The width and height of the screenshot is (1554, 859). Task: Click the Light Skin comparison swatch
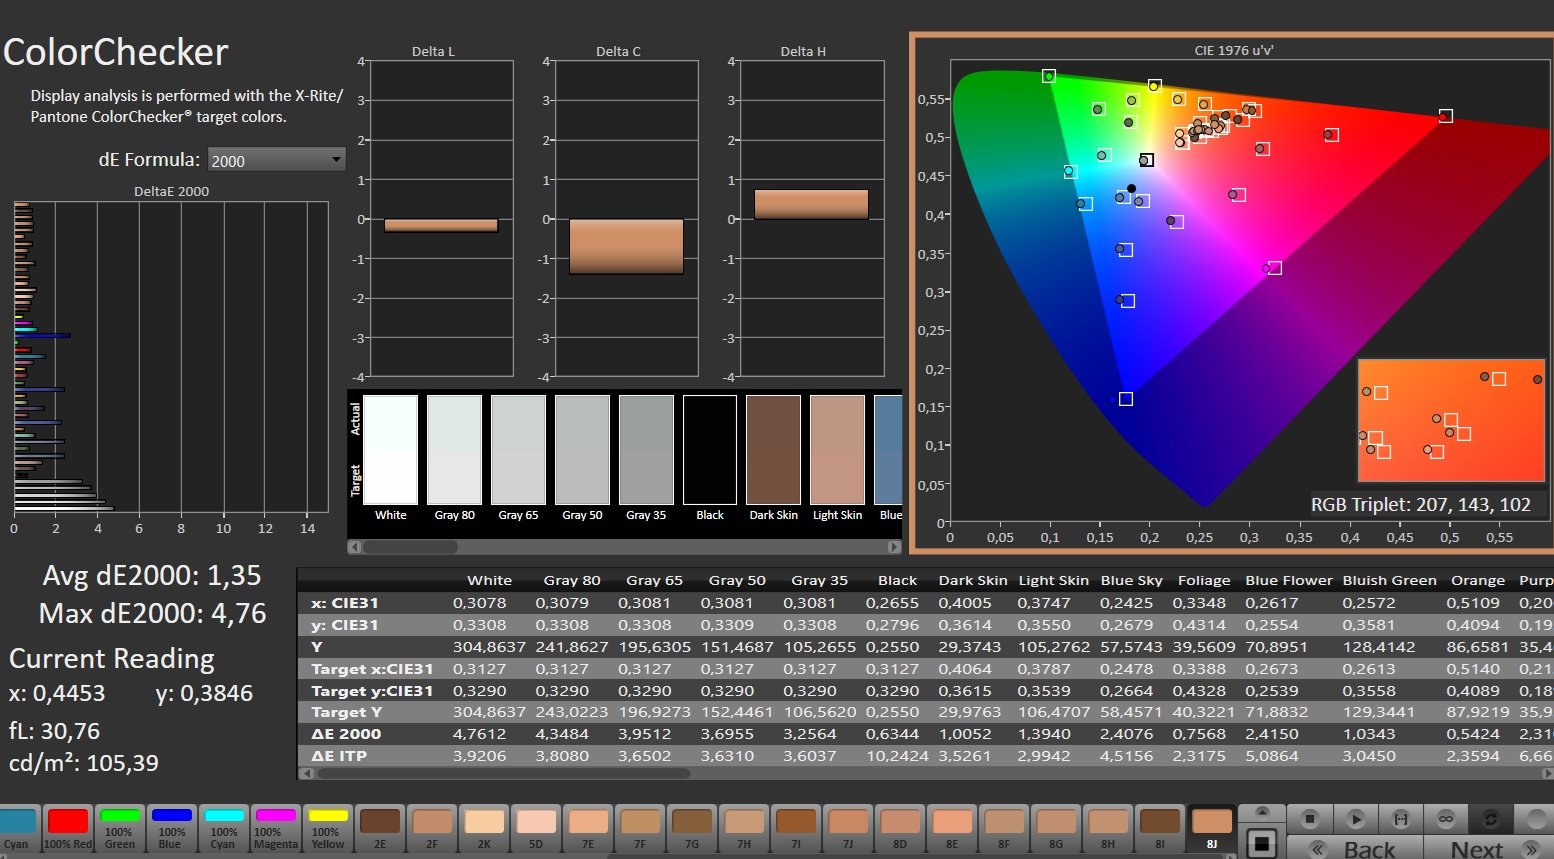[838, 450]
